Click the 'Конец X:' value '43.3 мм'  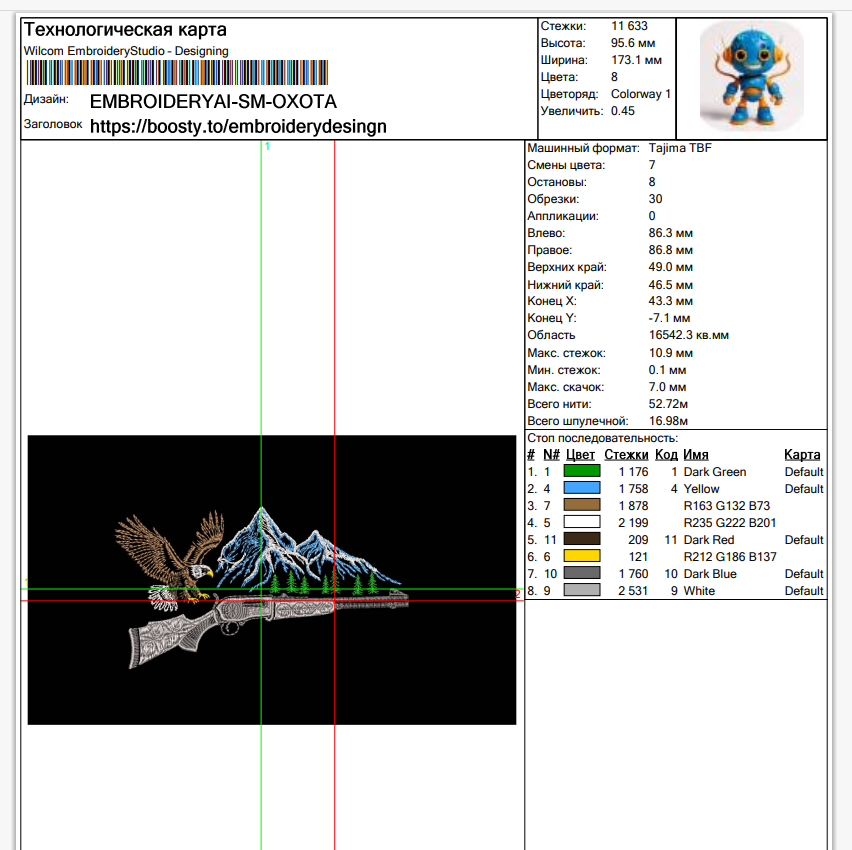[x=671, y=301]
